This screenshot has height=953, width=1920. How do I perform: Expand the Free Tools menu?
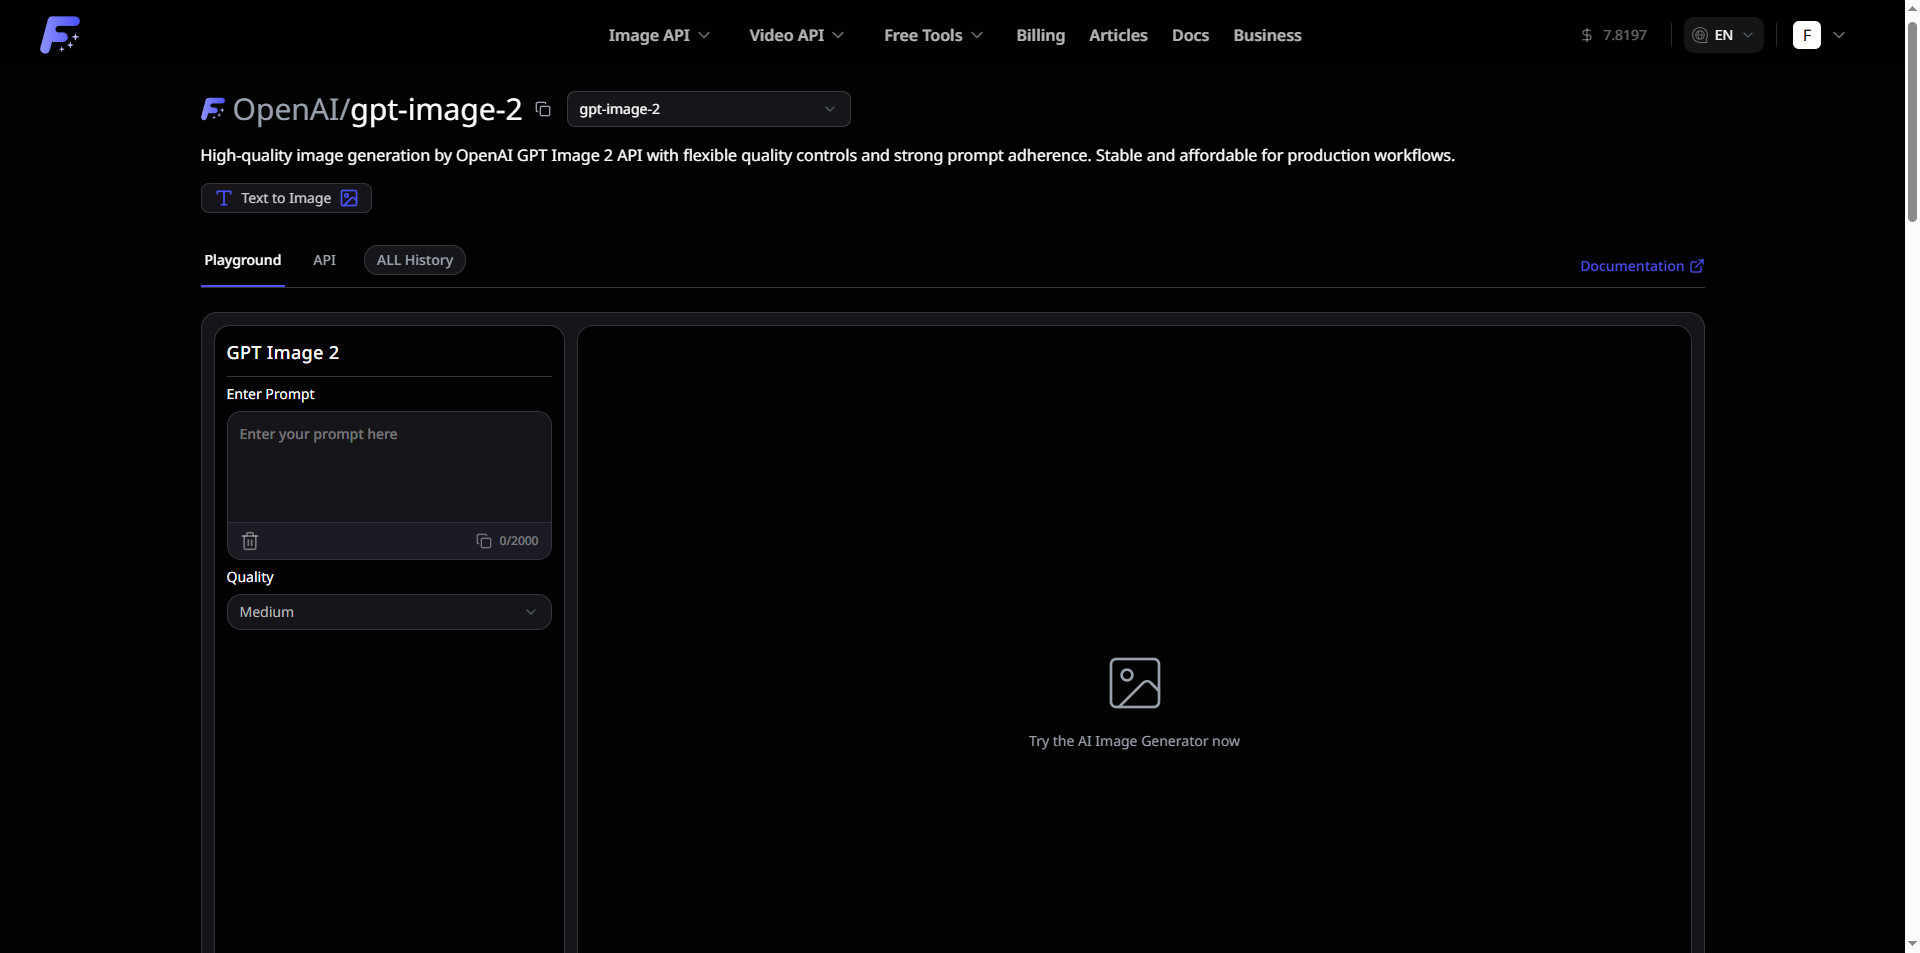click(x=933, y=35)
